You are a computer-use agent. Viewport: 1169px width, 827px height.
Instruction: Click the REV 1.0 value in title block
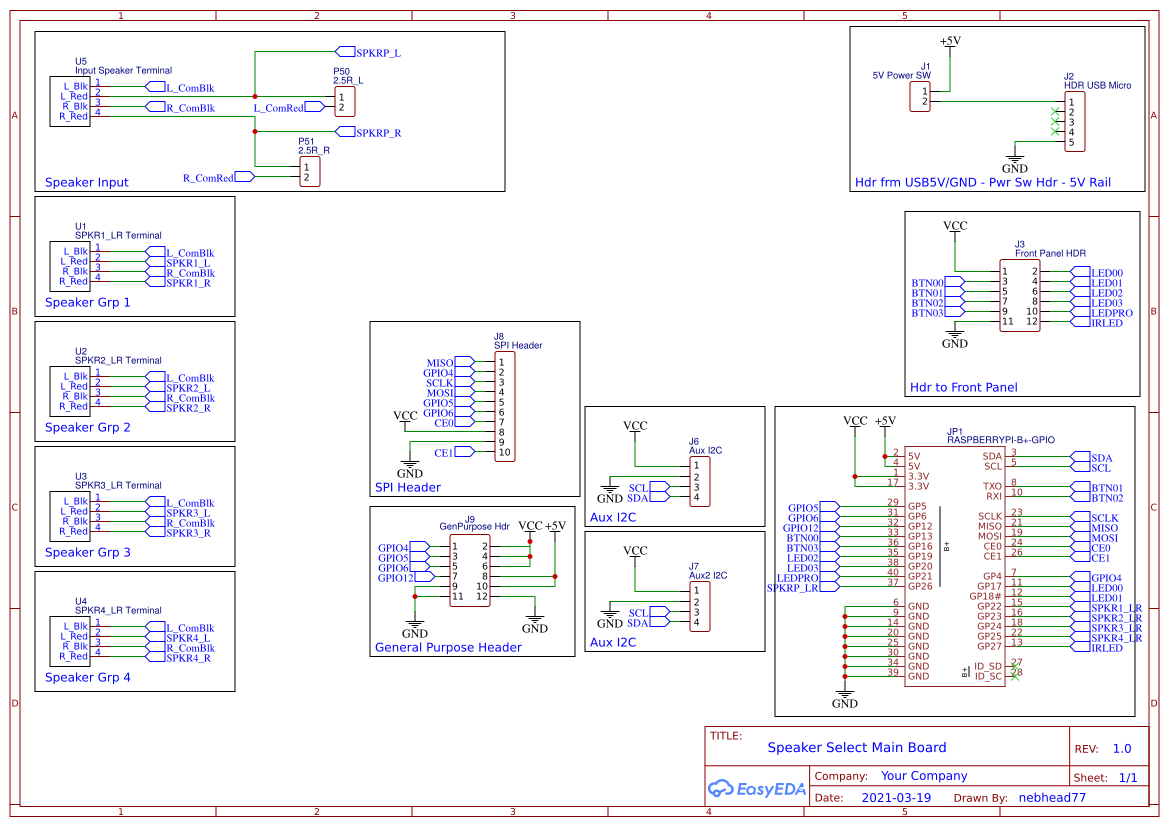point(1121,748)
